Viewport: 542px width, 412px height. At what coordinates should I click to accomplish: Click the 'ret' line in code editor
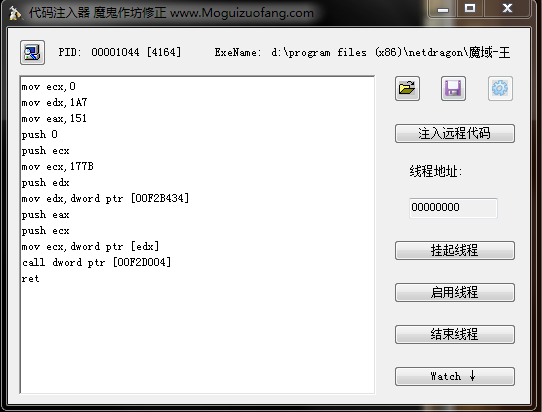click(x=30, y=279)
